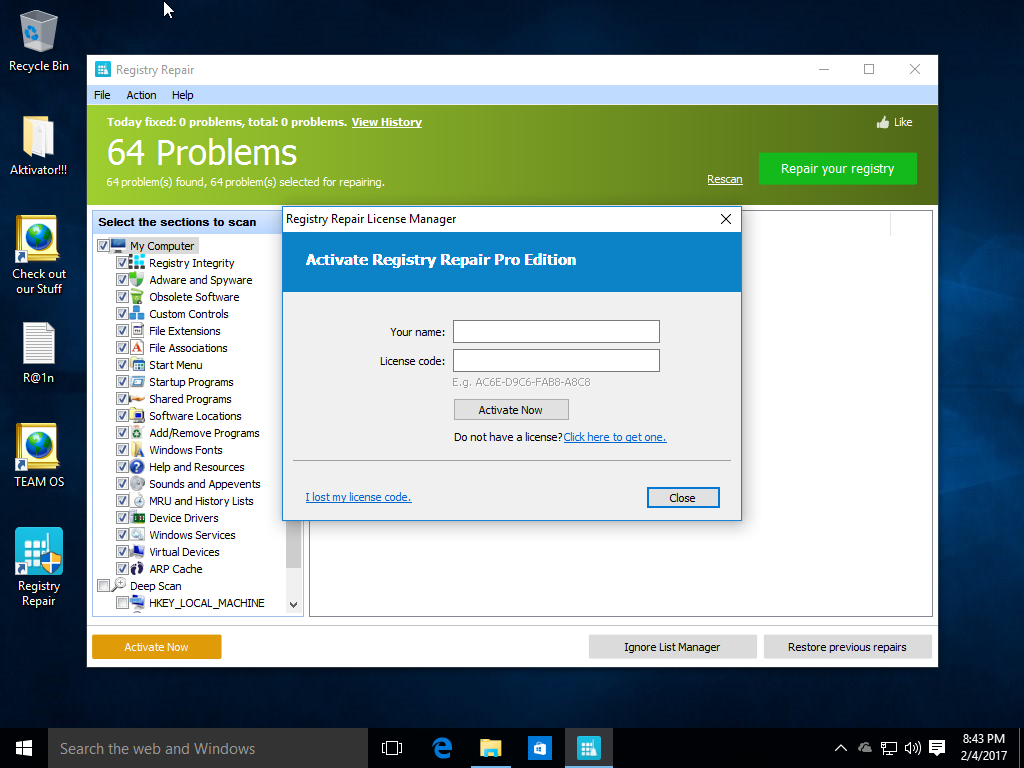Click the Help and Resources question icon
This screenshot has width=1024, height=768.
tap(137, 466)
